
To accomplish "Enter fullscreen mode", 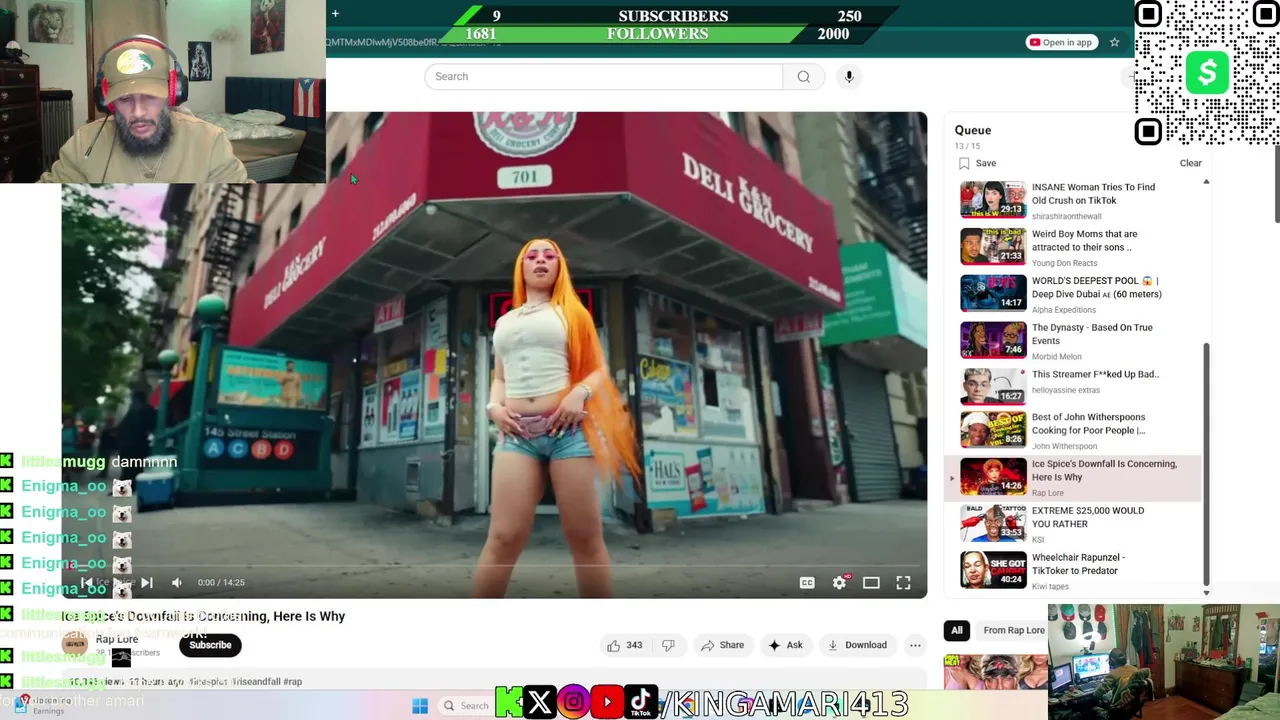I will (903, 583).
